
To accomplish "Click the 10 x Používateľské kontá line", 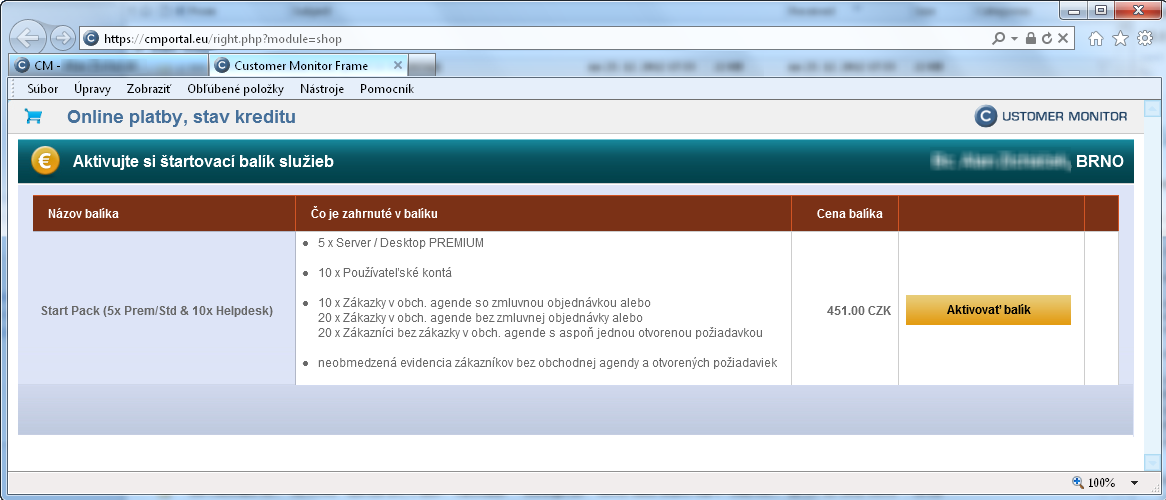I will [384, 273].
